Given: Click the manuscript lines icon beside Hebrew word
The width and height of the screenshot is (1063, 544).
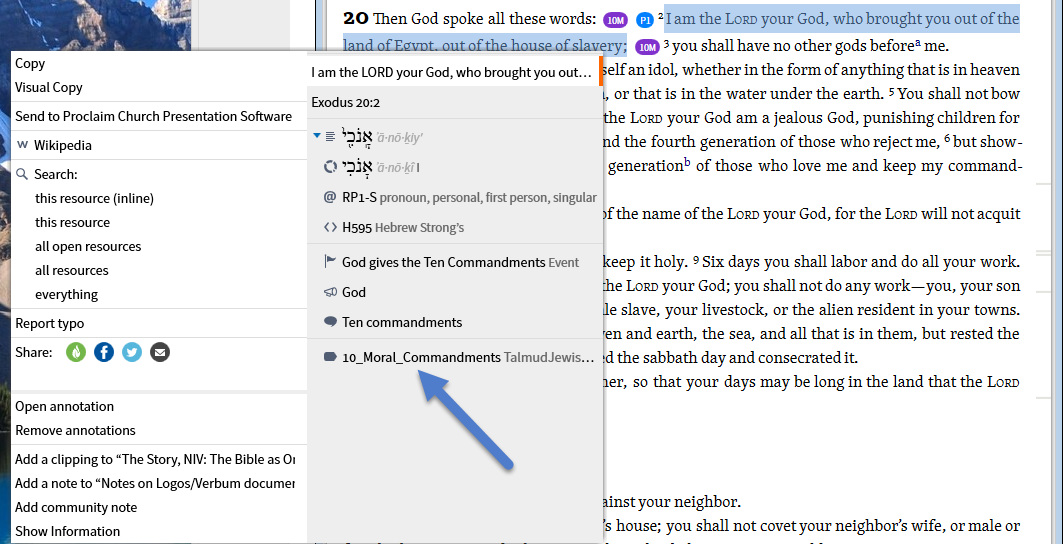Looking at the screenshot, I should [330, 136].
